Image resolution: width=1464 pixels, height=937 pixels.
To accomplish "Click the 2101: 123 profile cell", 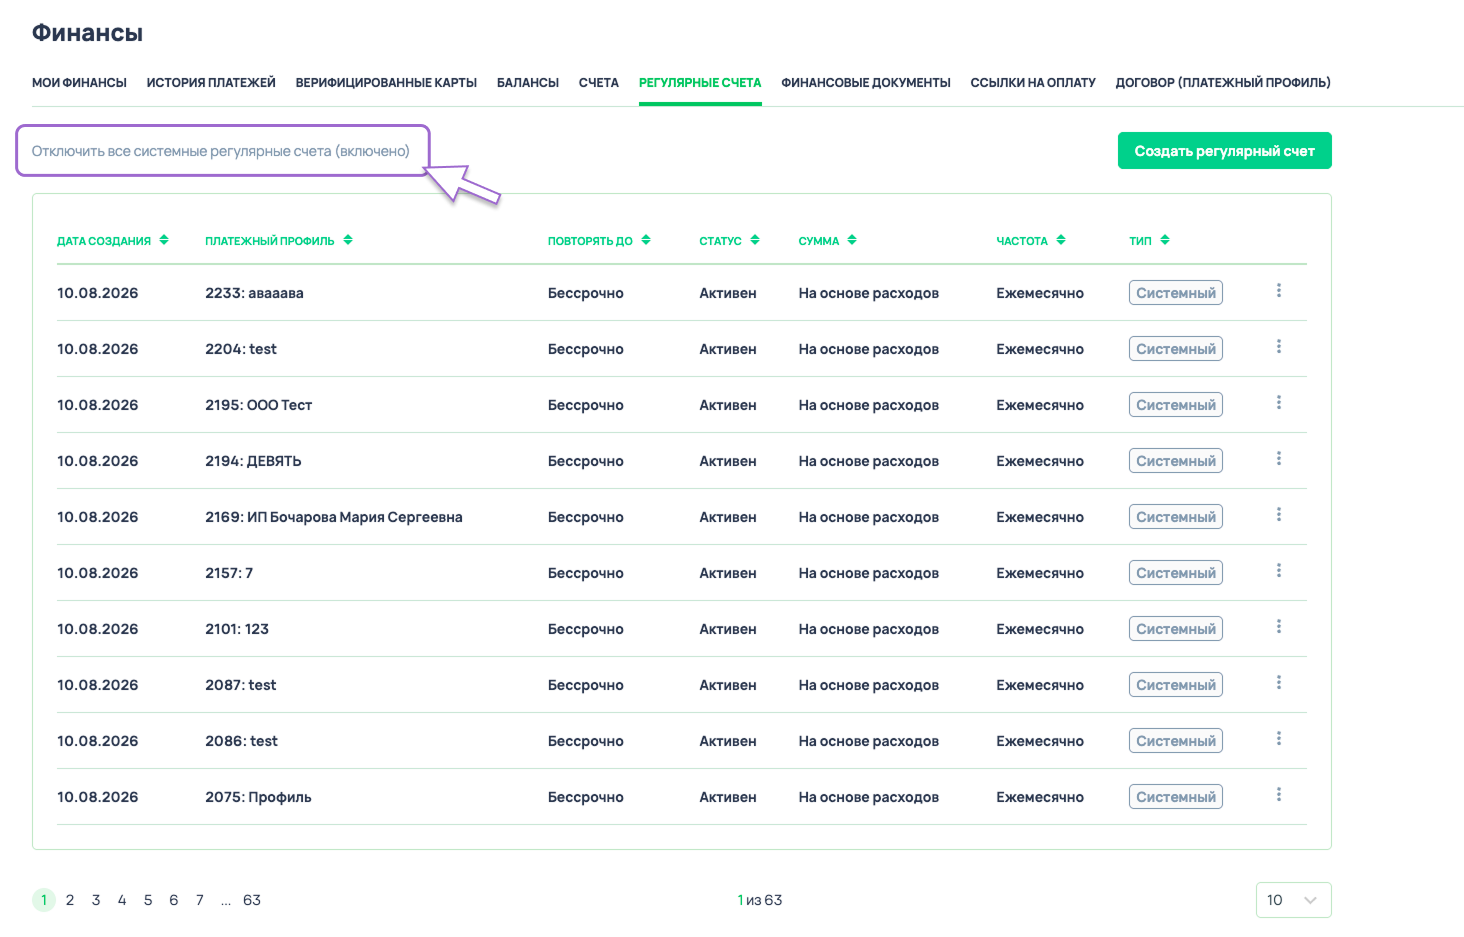I will (x=237, y=629).
